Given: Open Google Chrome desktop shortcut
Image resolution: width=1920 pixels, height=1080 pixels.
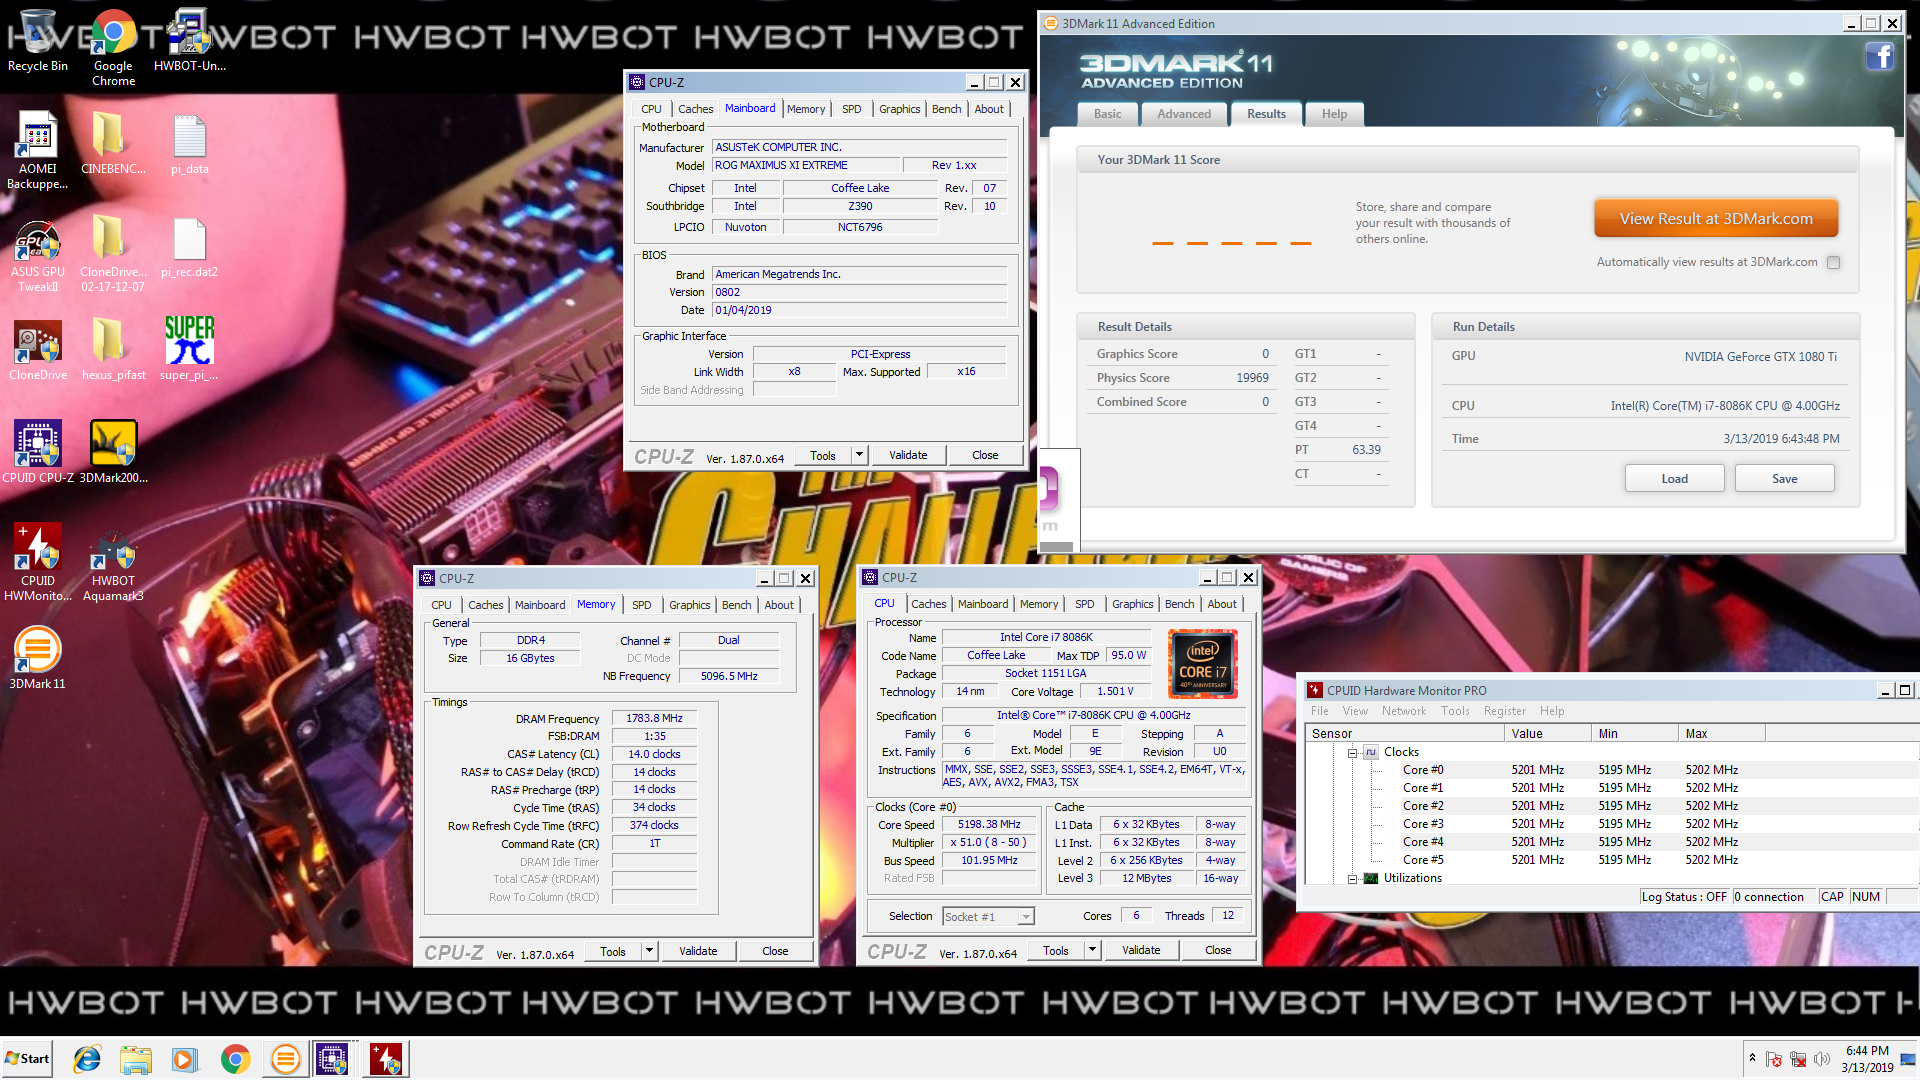Looking at the screenshot, I should (113, 48).
